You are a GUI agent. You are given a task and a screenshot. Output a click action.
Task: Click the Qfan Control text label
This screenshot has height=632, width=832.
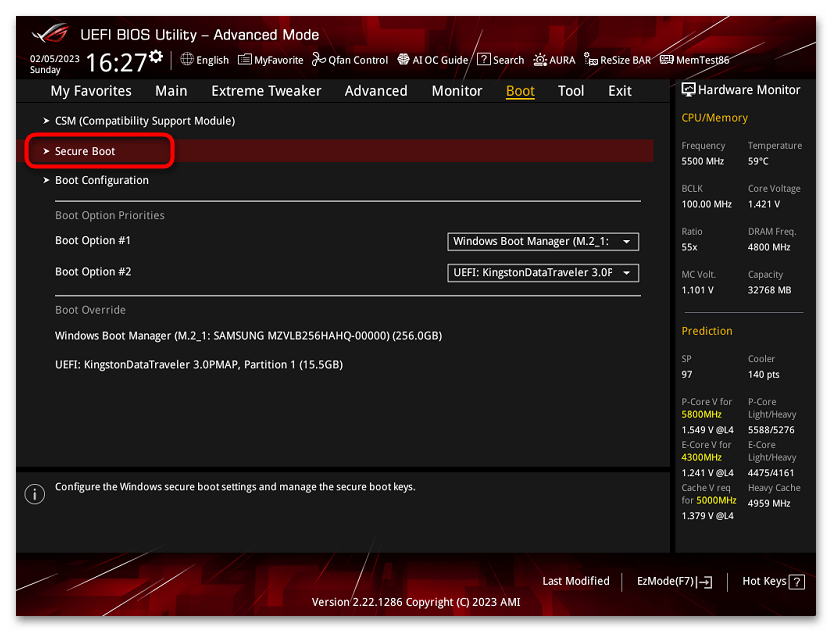(x=358, y=60)
